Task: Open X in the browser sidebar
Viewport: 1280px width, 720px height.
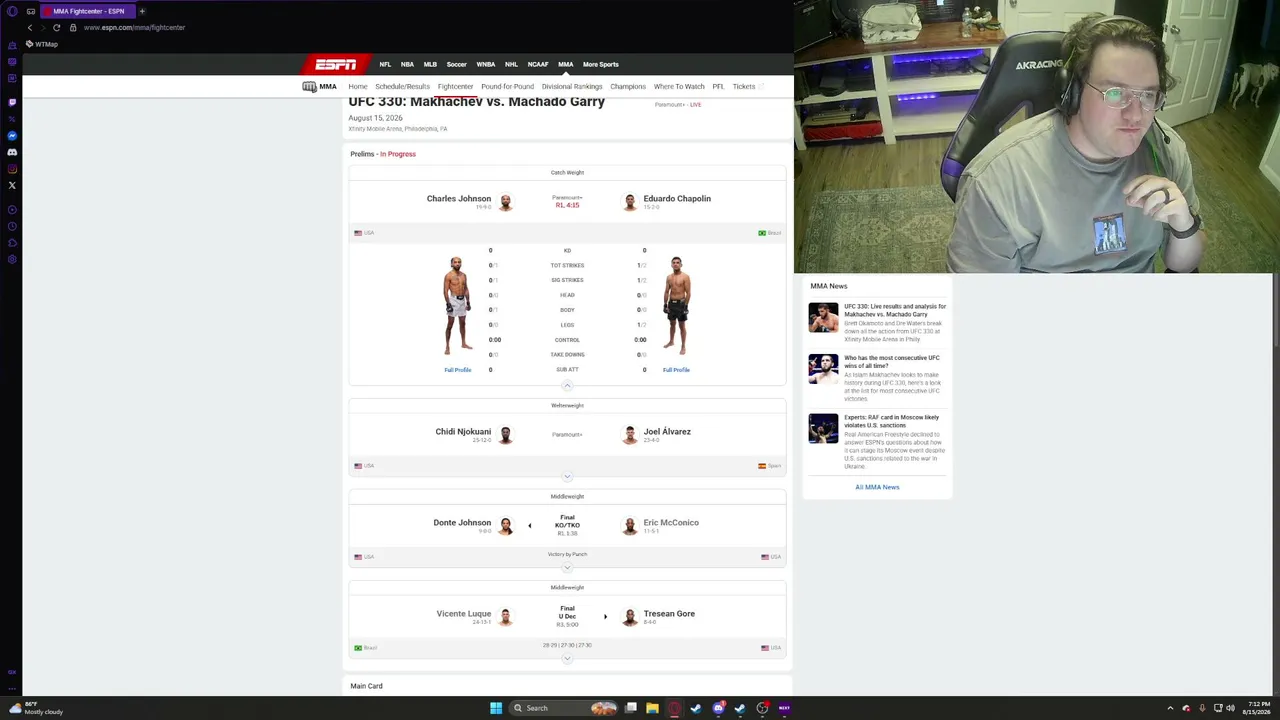Action: pyautogui.click(x=12, y=185)
